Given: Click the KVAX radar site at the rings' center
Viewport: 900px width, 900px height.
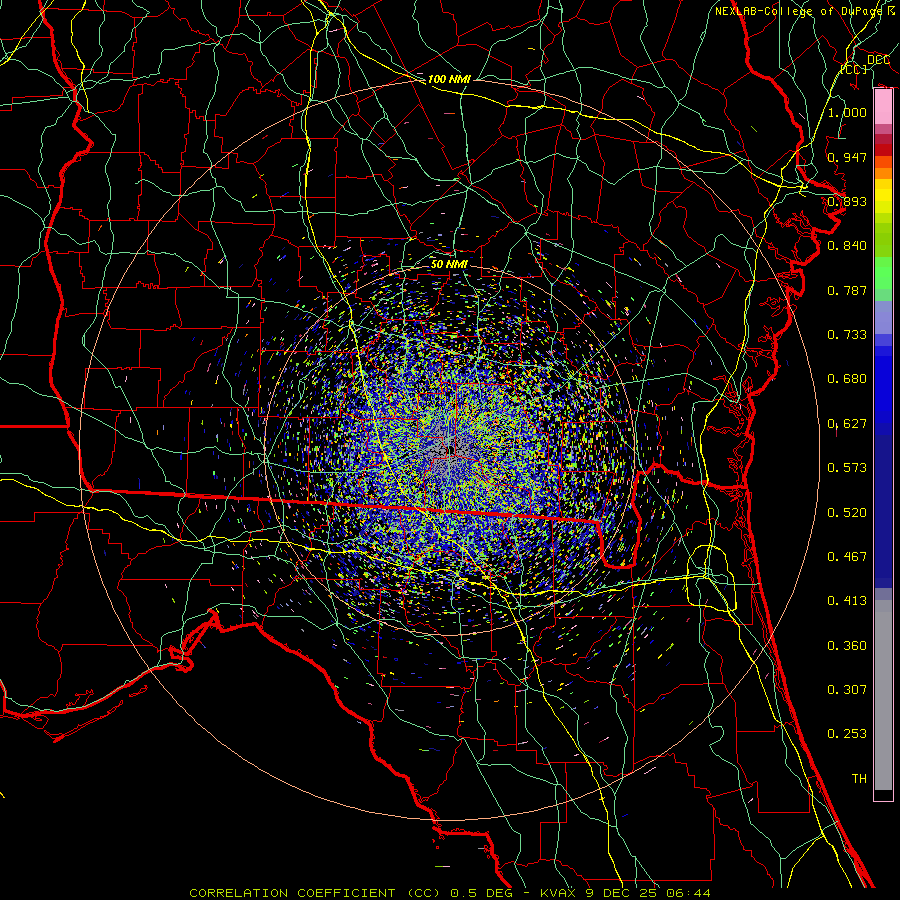Looking at the screenshot, I should (x=449, y=451).
